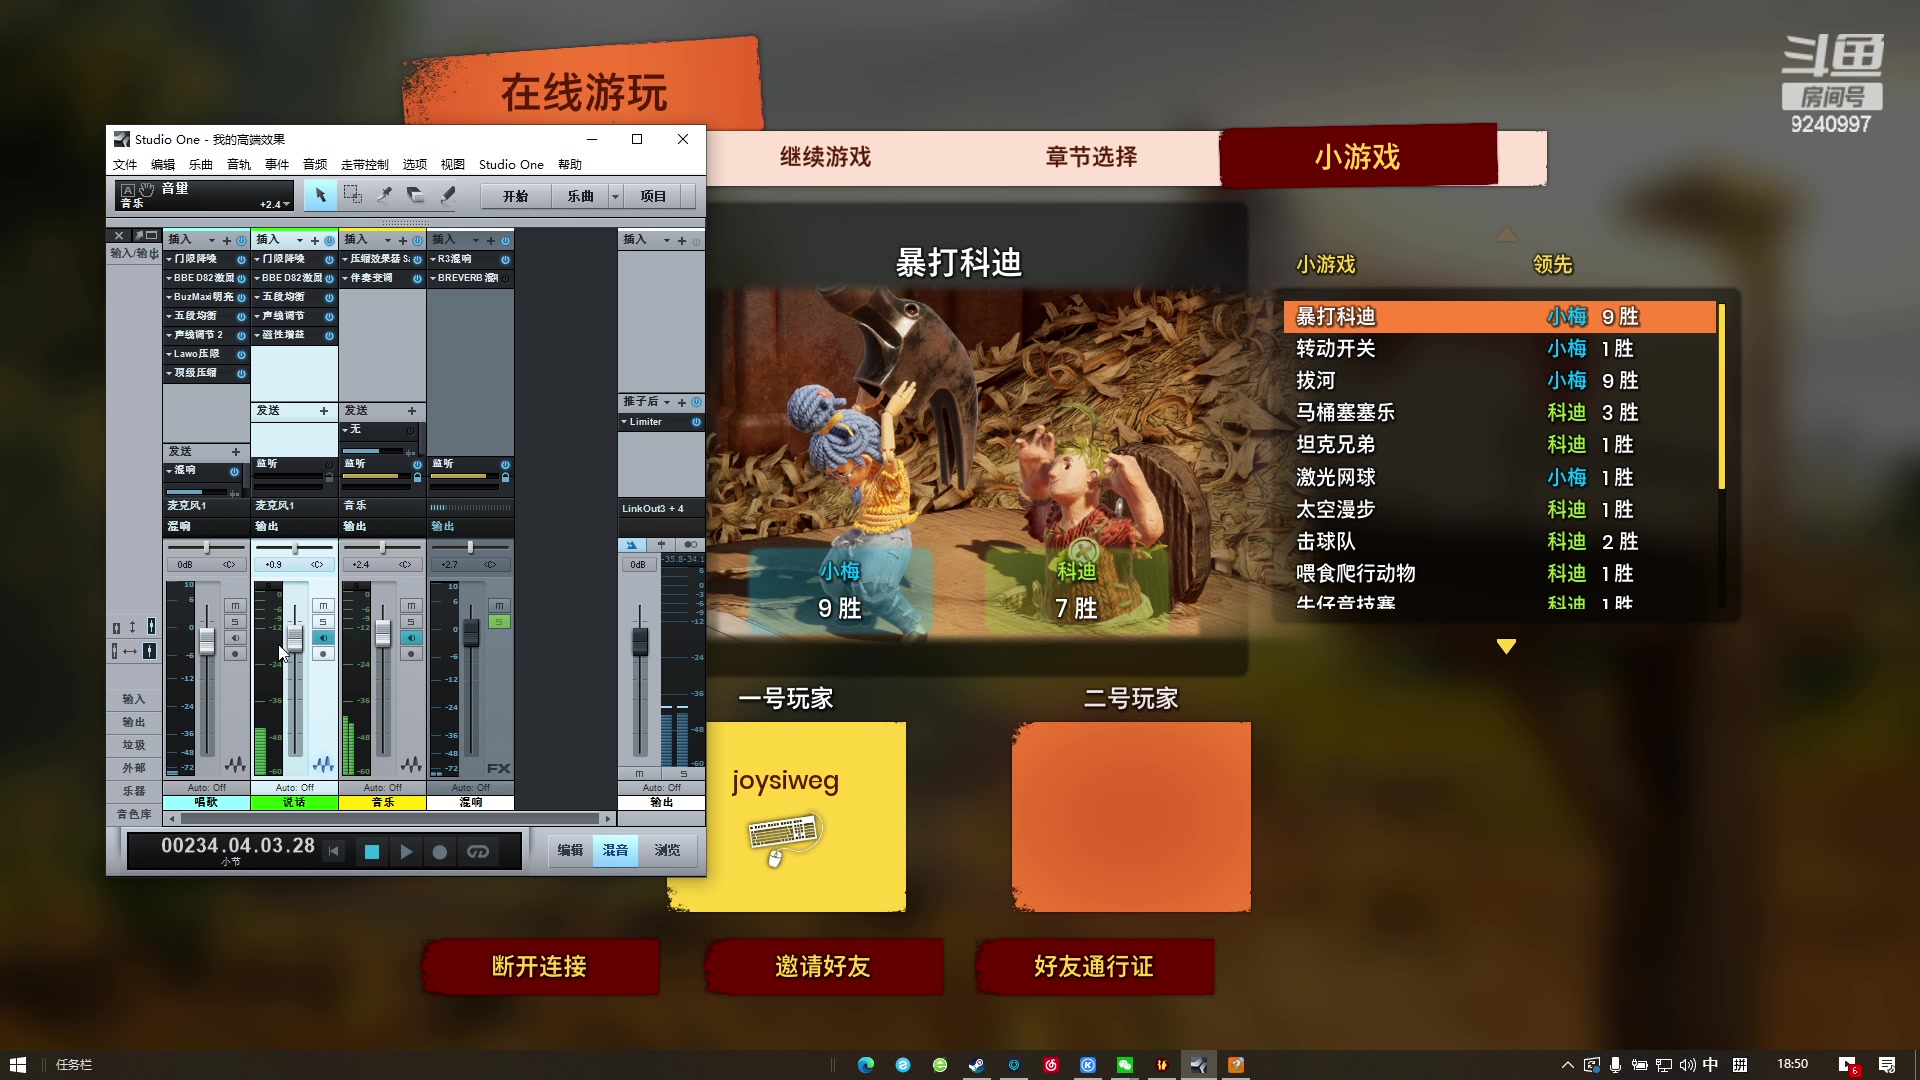
Task: Open the +2.4 音量 value dropdown
Action: click(287, 204)
